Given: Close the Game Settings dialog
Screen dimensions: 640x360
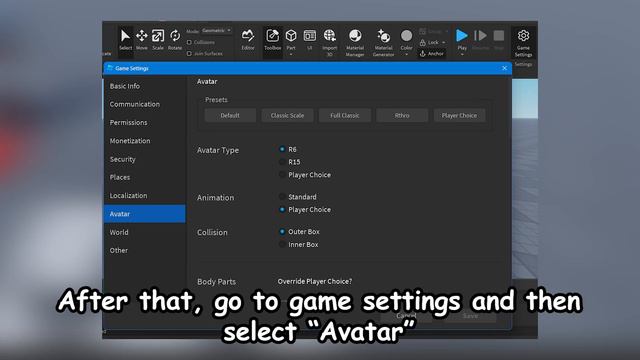Looking at the screenshot, I should (x=504, y=68).
